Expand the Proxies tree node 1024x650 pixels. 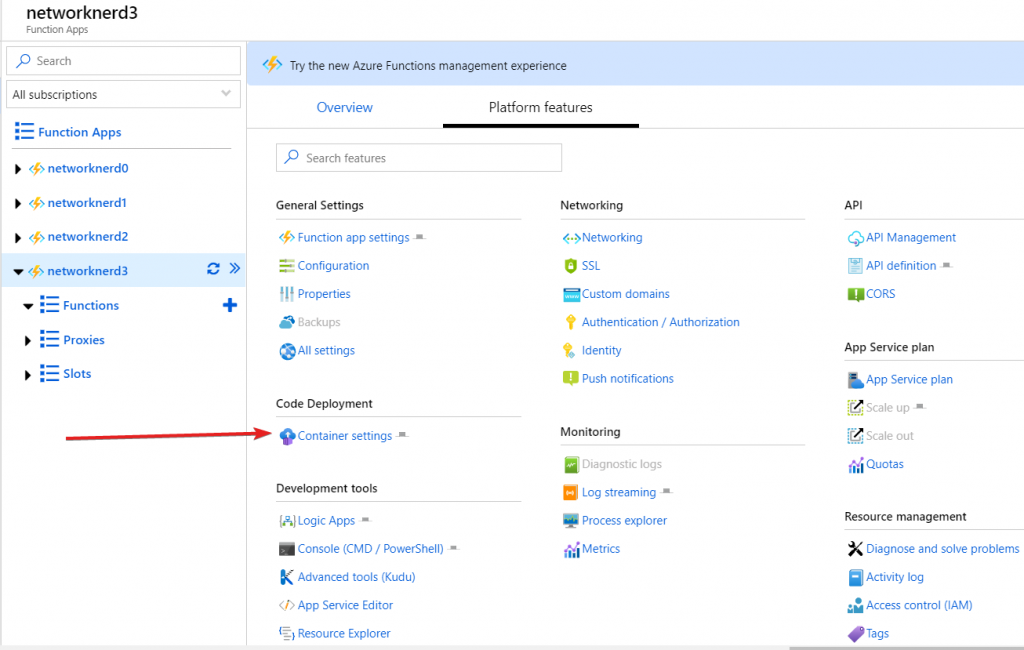27,340
